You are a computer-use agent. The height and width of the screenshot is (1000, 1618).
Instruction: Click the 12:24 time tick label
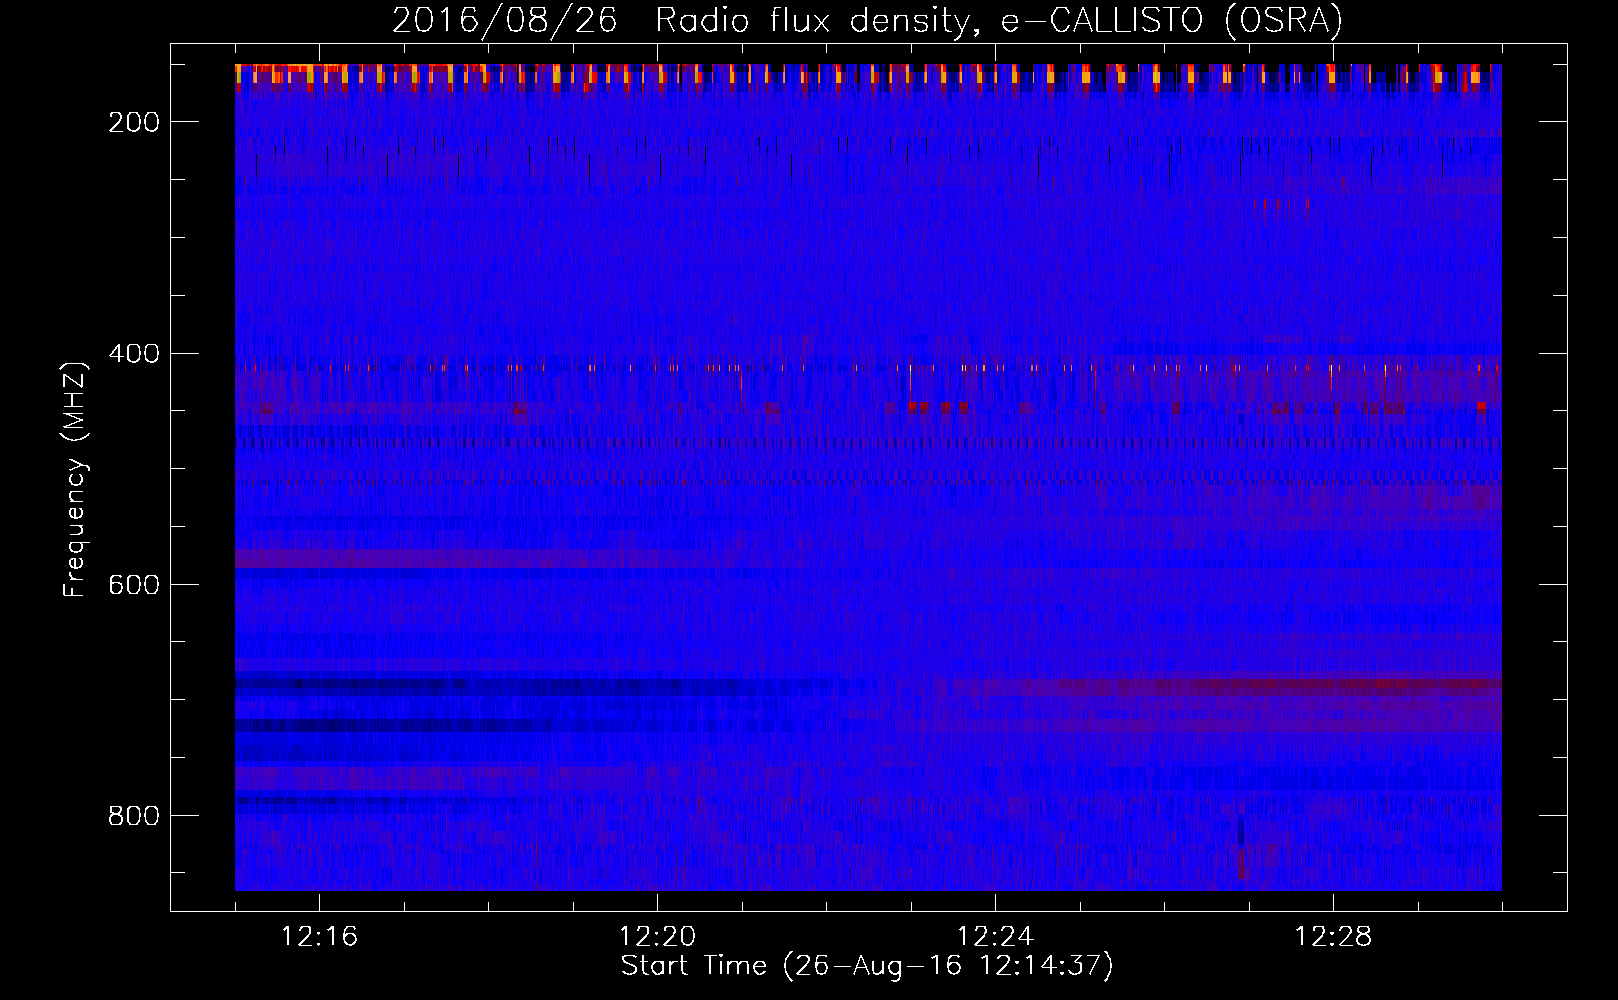point(995,936)
